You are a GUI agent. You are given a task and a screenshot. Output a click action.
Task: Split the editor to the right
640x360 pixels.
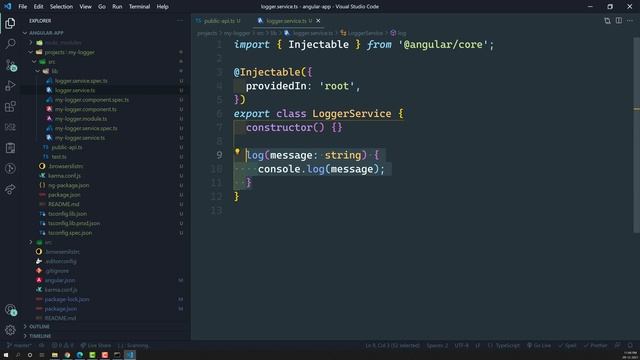619,20
